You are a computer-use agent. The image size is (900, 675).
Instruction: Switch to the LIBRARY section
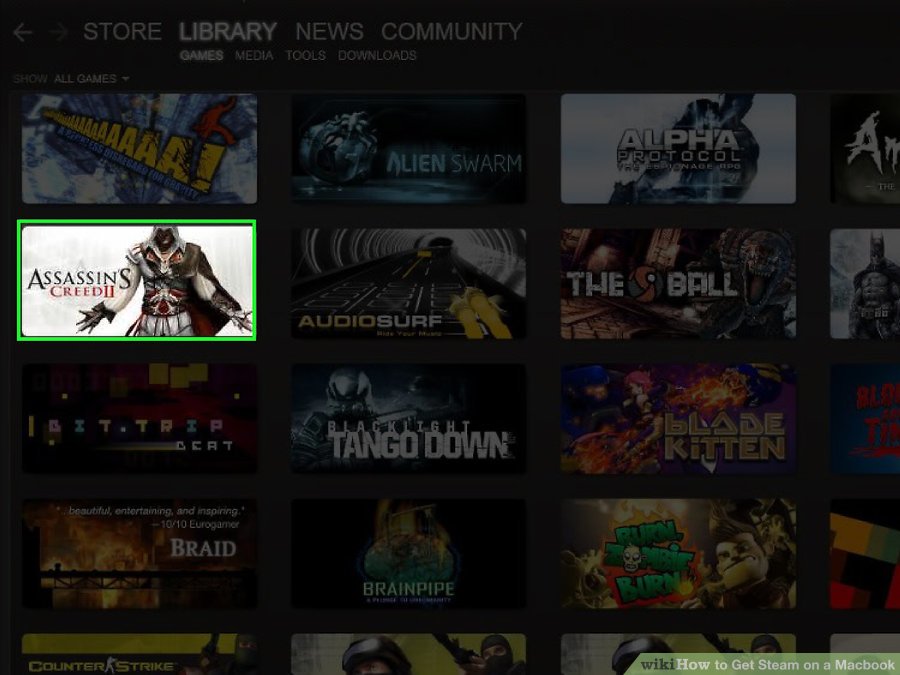pos(228,32)
